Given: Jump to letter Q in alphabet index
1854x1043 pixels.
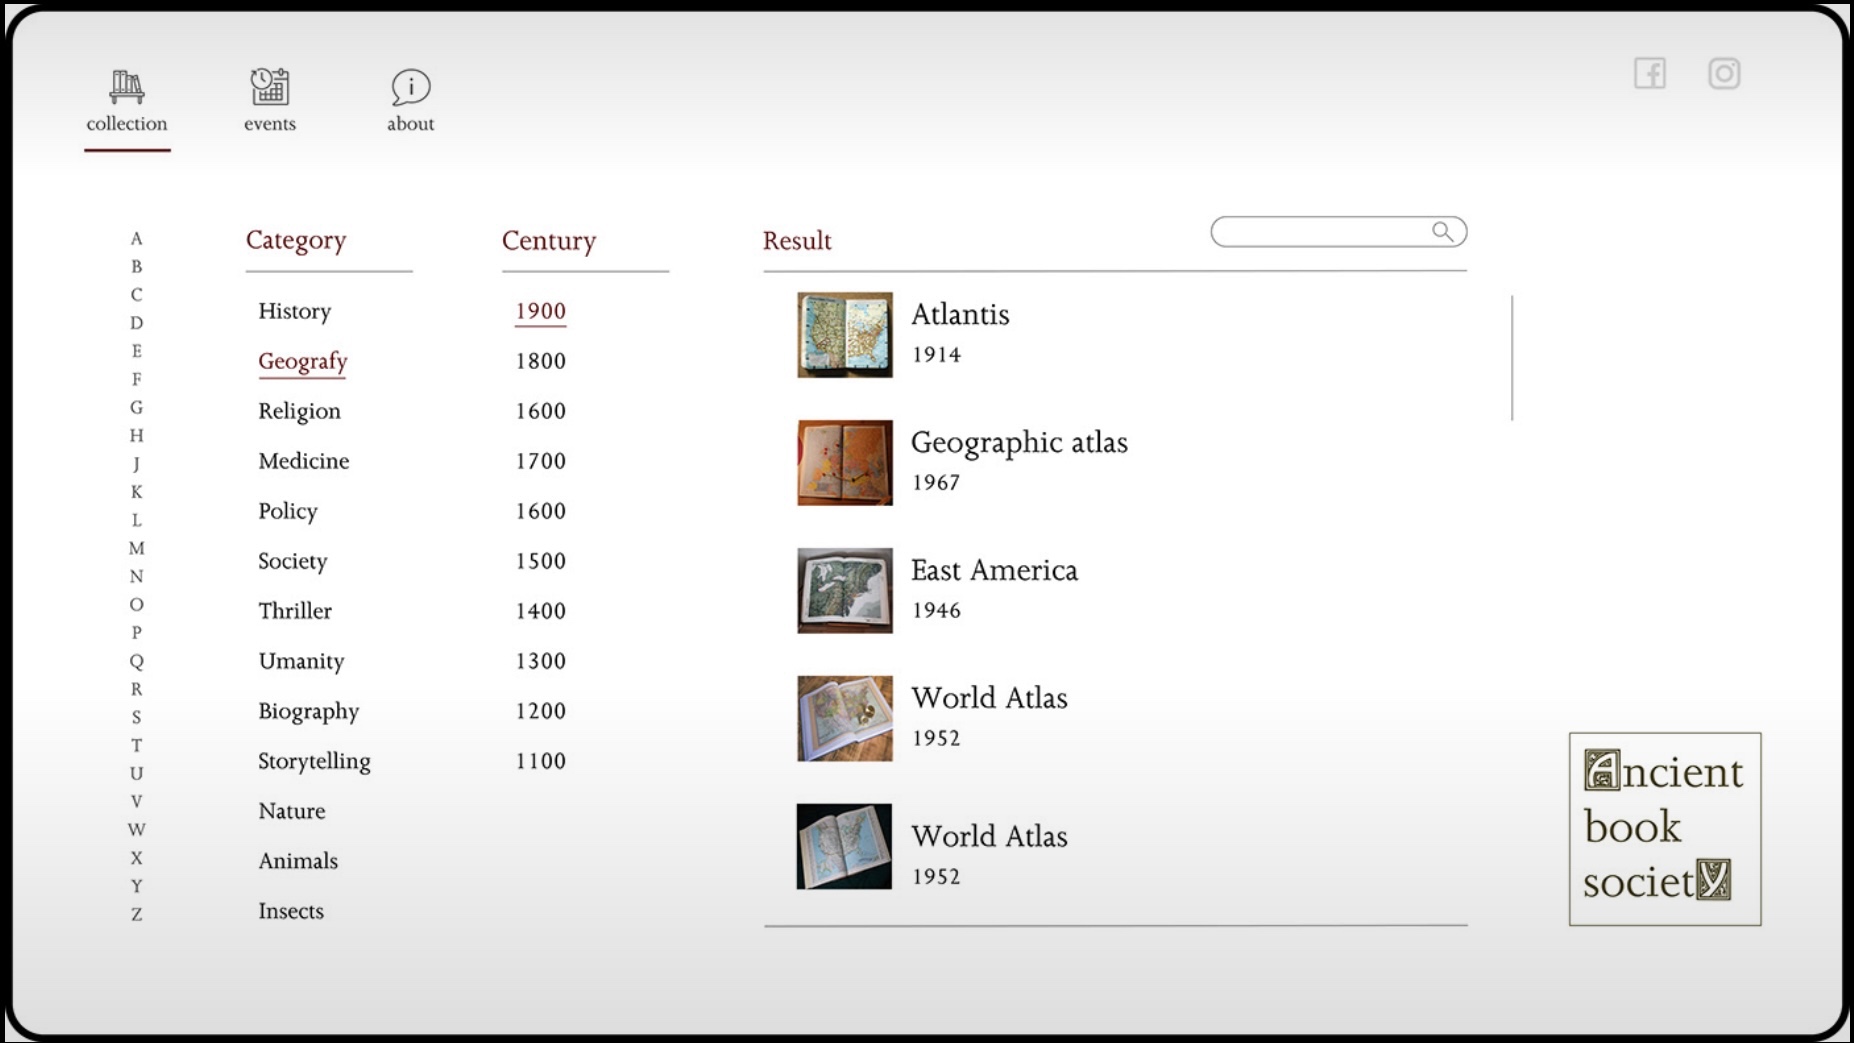Looking at the screenshot, I should pos(137,661).
